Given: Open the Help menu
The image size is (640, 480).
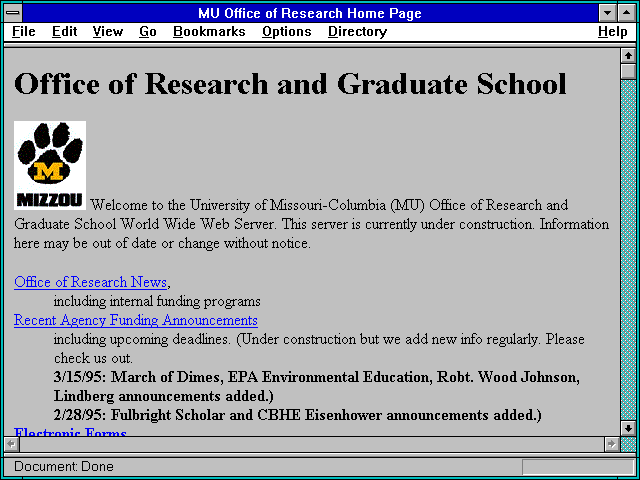Looking at the screenshot, I should [x=613, y=32].
